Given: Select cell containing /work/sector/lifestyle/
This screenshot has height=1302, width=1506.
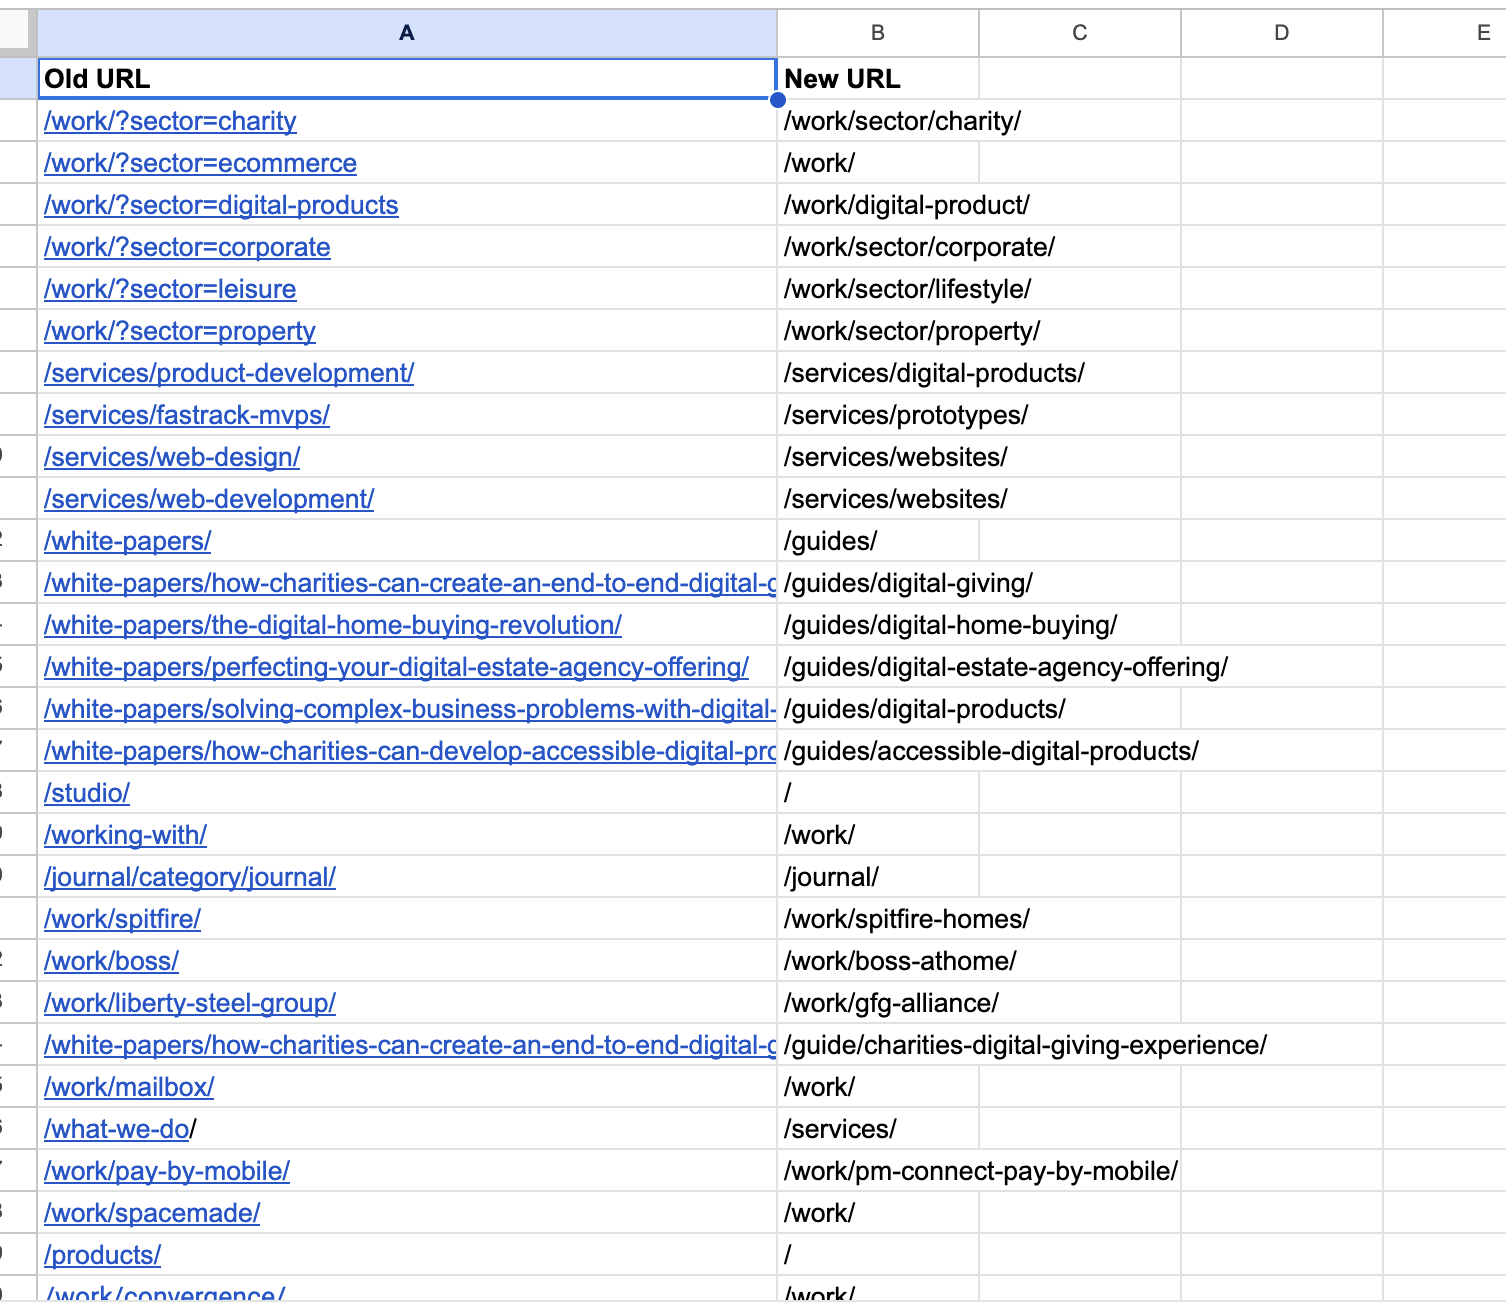Looking at the screenshot, I should coord(907,289).
